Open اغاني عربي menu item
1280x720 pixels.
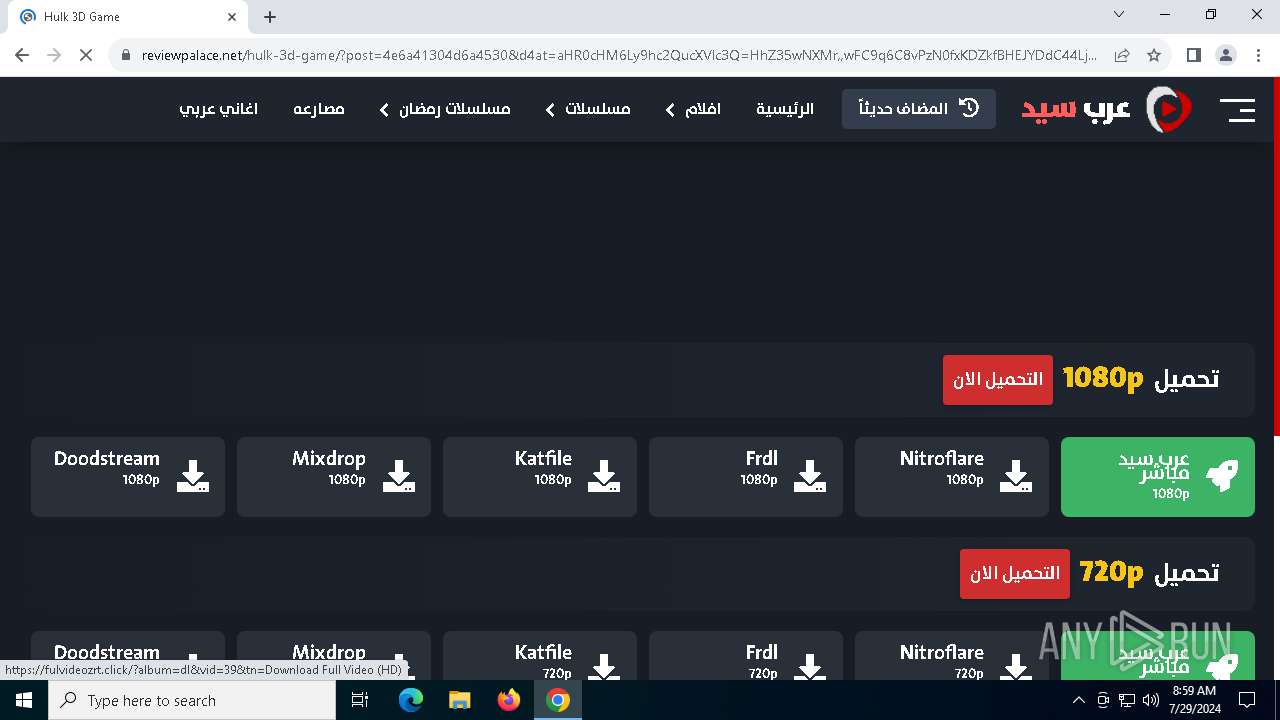pyautogui.click(x=219, y=109)
